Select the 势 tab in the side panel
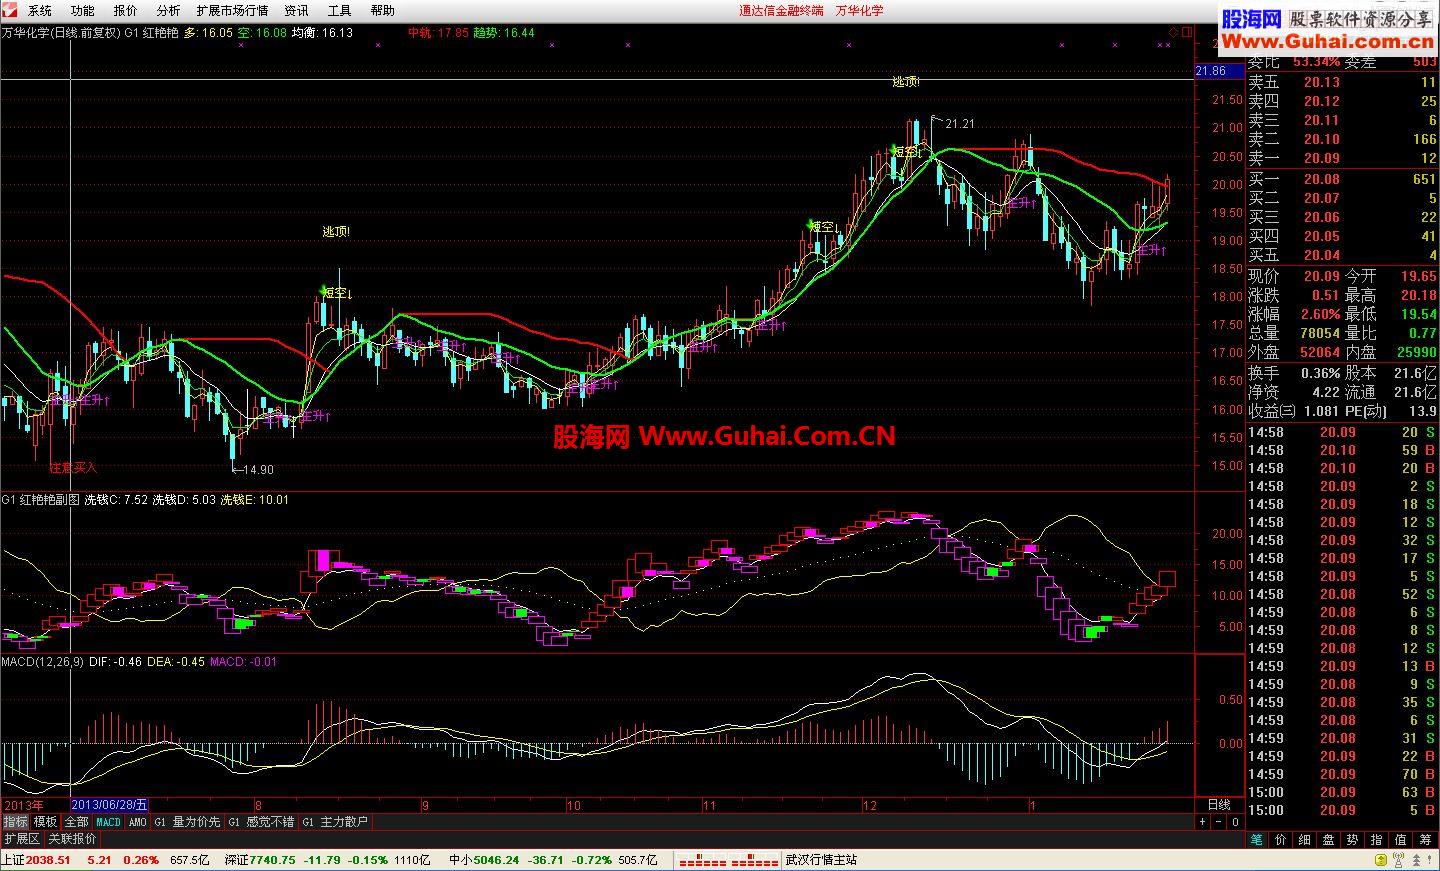The image size is (1440, 871). (1353, 840)
